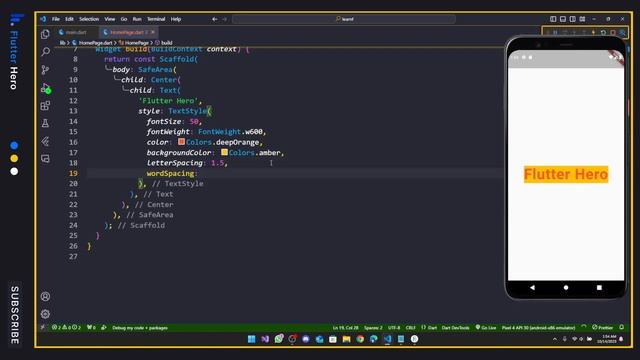Click the command center search box

pyautogui.click(x=344, y=19)
